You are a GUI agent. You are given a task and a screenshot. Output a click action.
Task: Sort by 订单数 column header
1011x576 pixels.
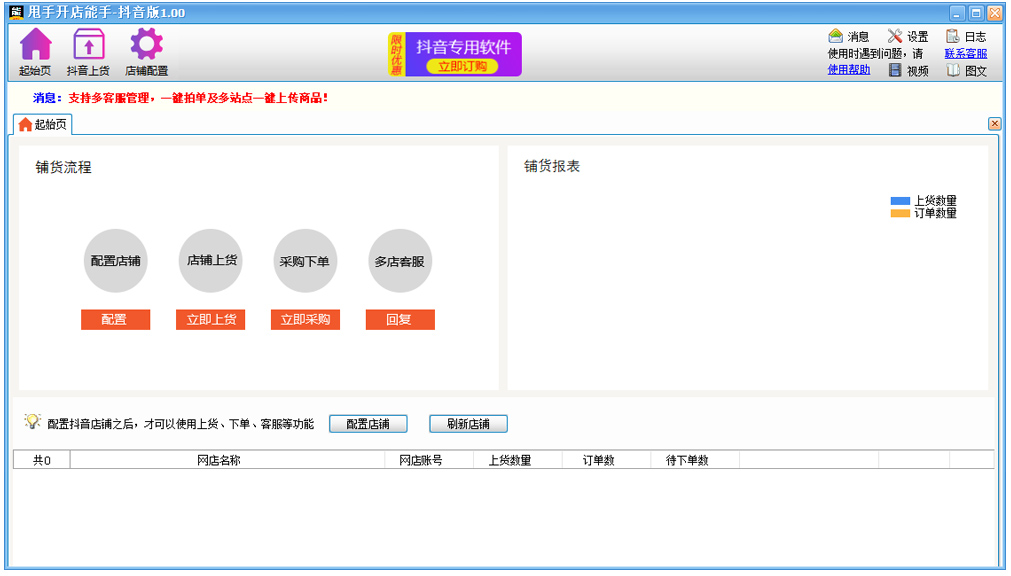pos(606,460)
